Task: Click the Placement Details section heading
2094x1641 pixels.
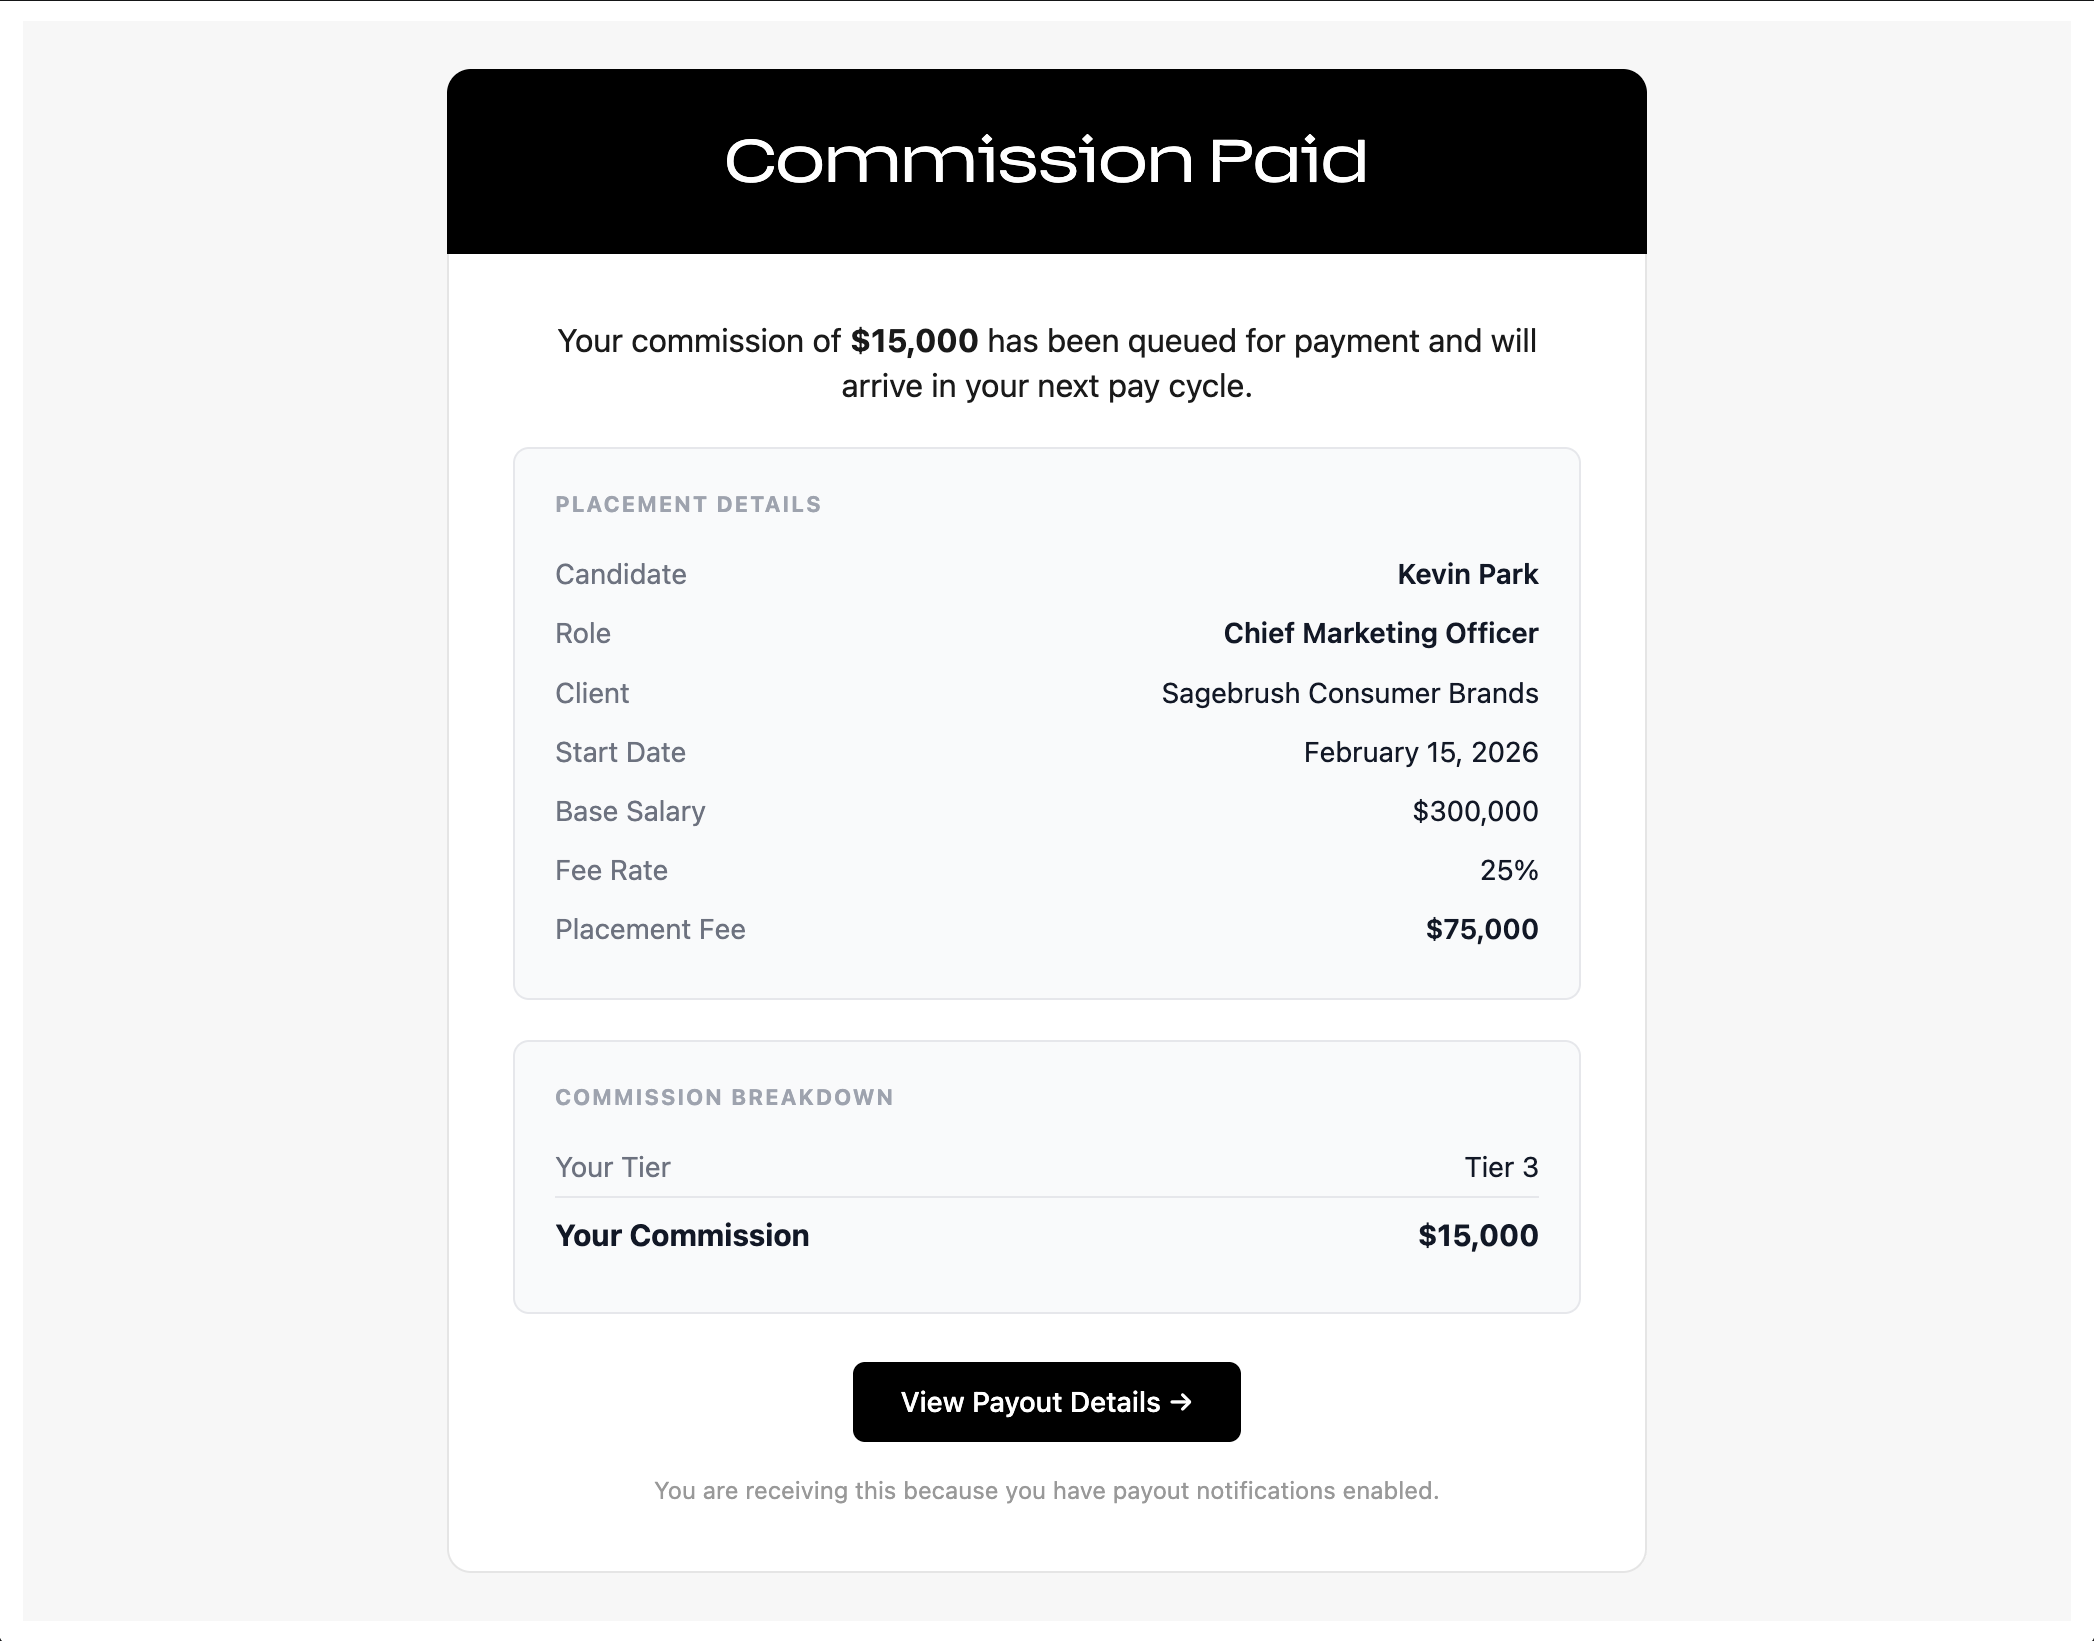Action: pos(688,504)
